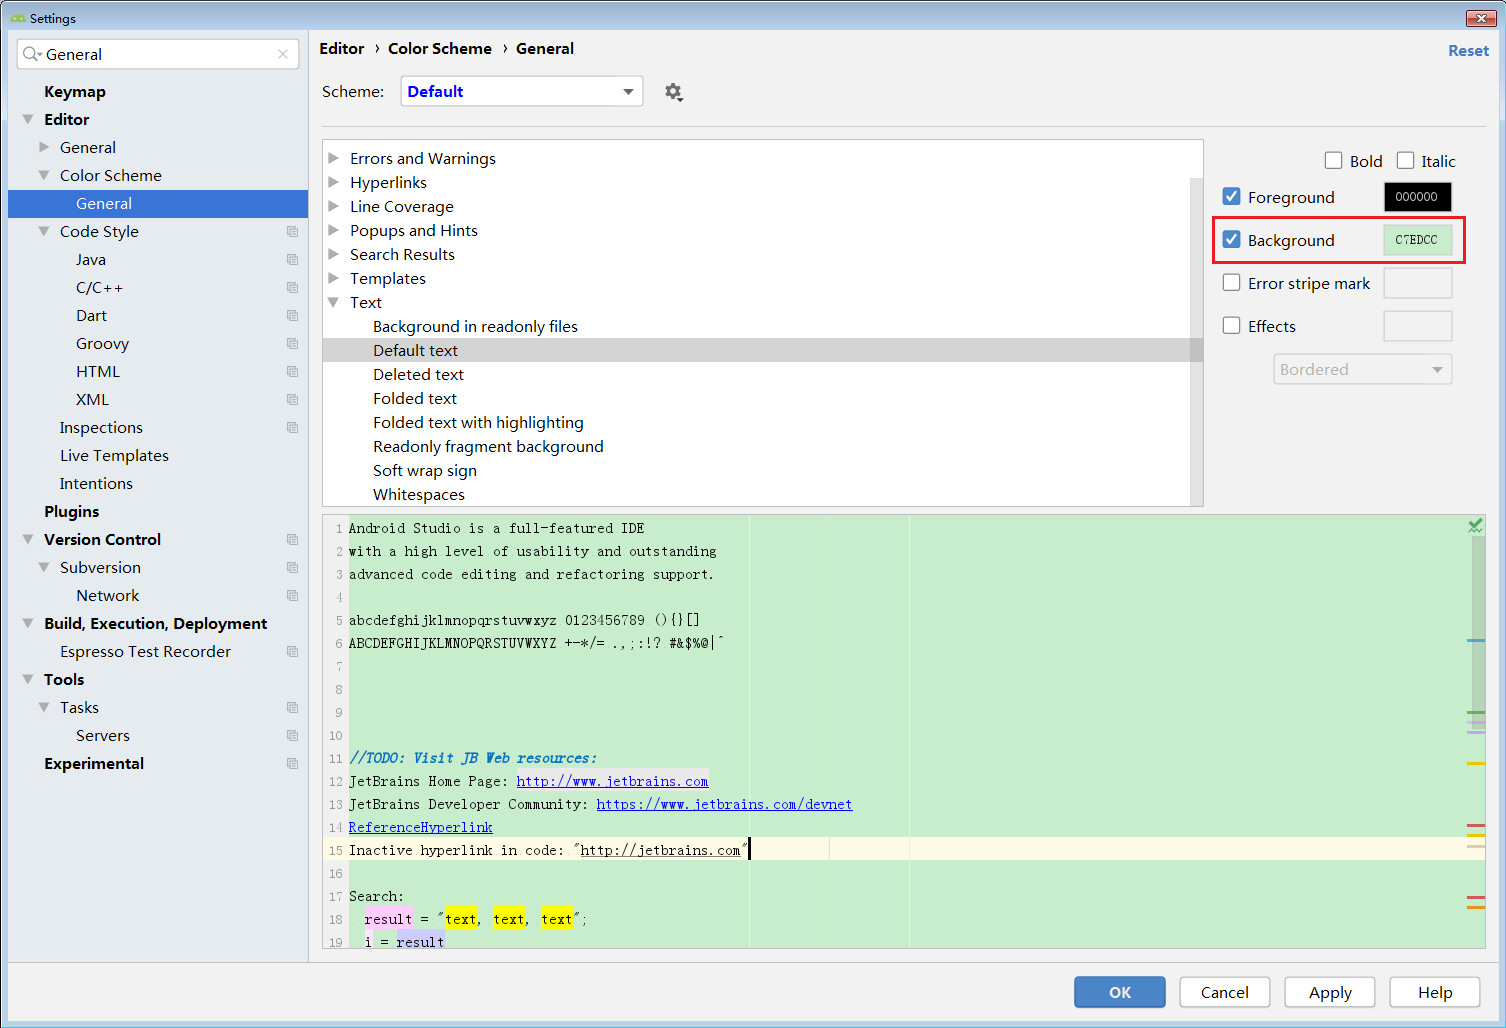The width and height of the screenshot is (1506, 1028).
Task: Click the project-level icon next to Subversion
Action: click(x=292, y=568)
